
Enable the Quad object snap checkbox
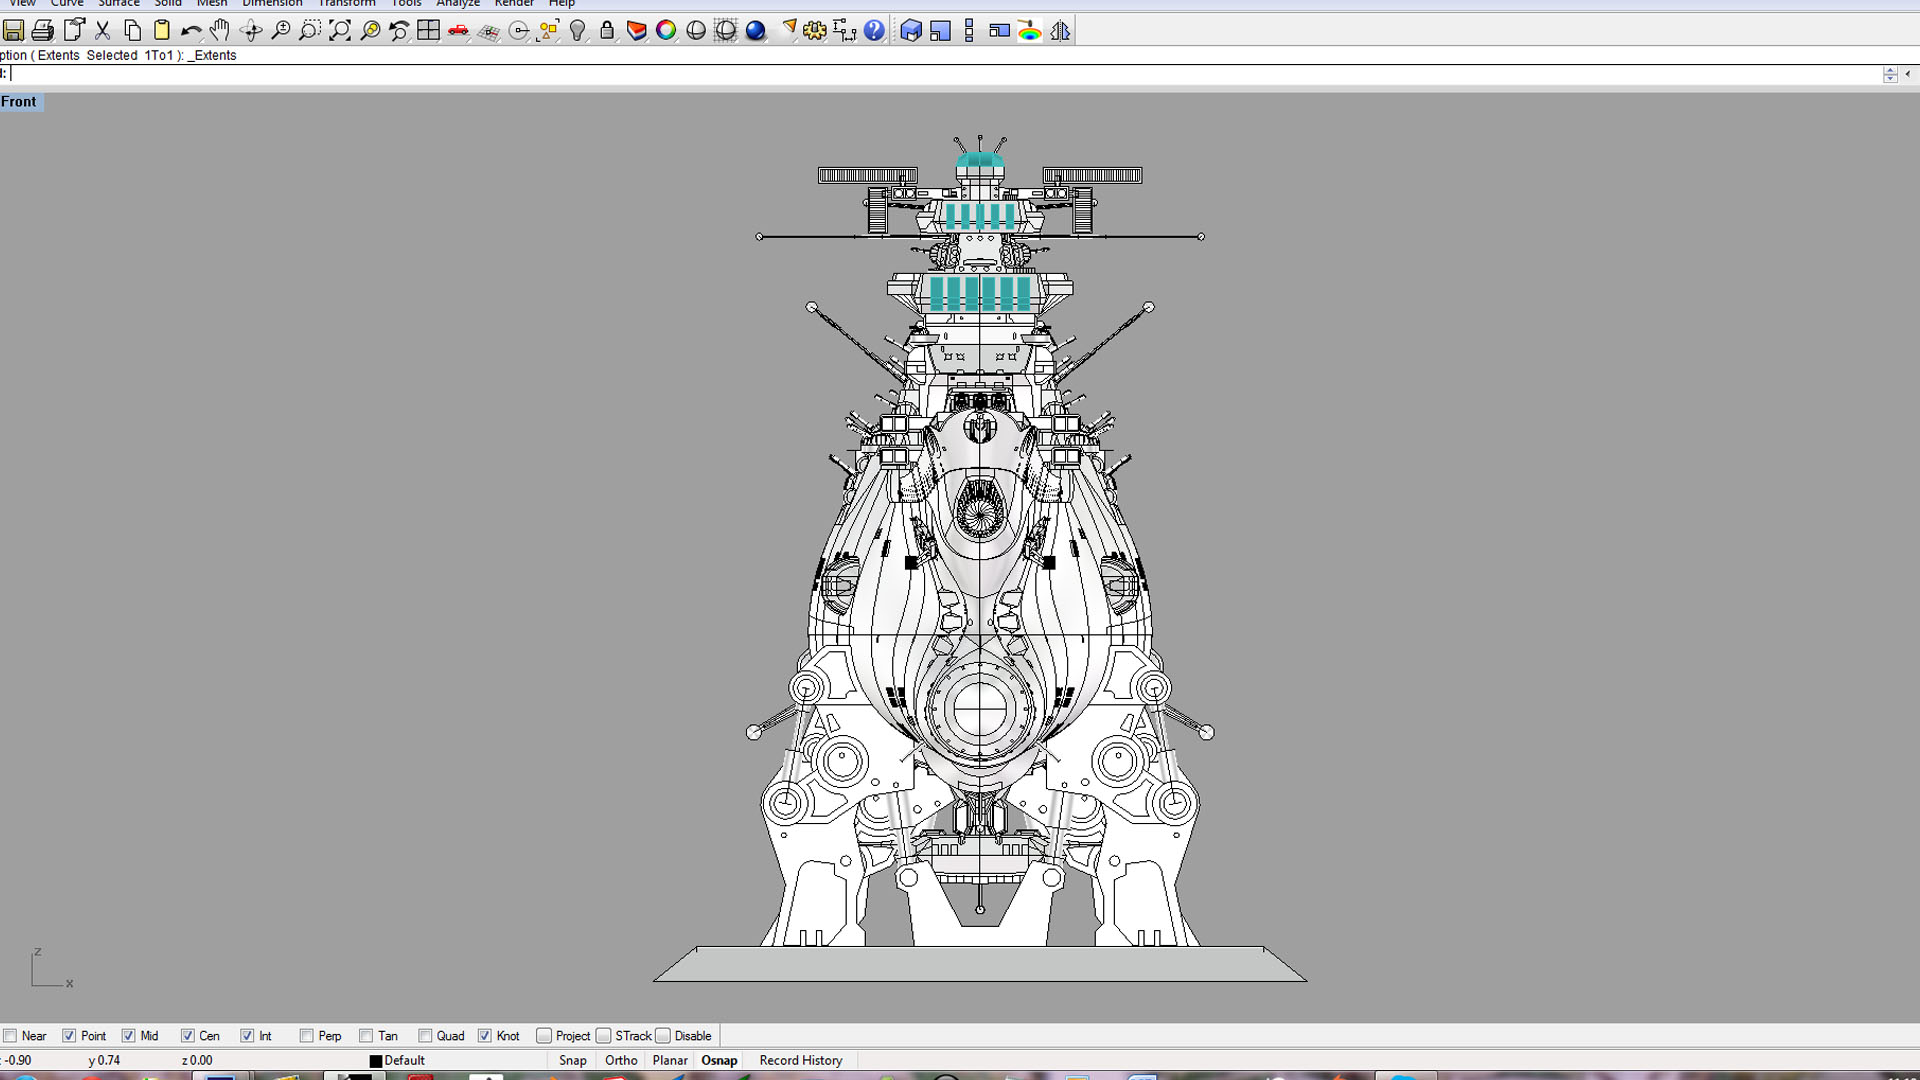point(425,1036)
